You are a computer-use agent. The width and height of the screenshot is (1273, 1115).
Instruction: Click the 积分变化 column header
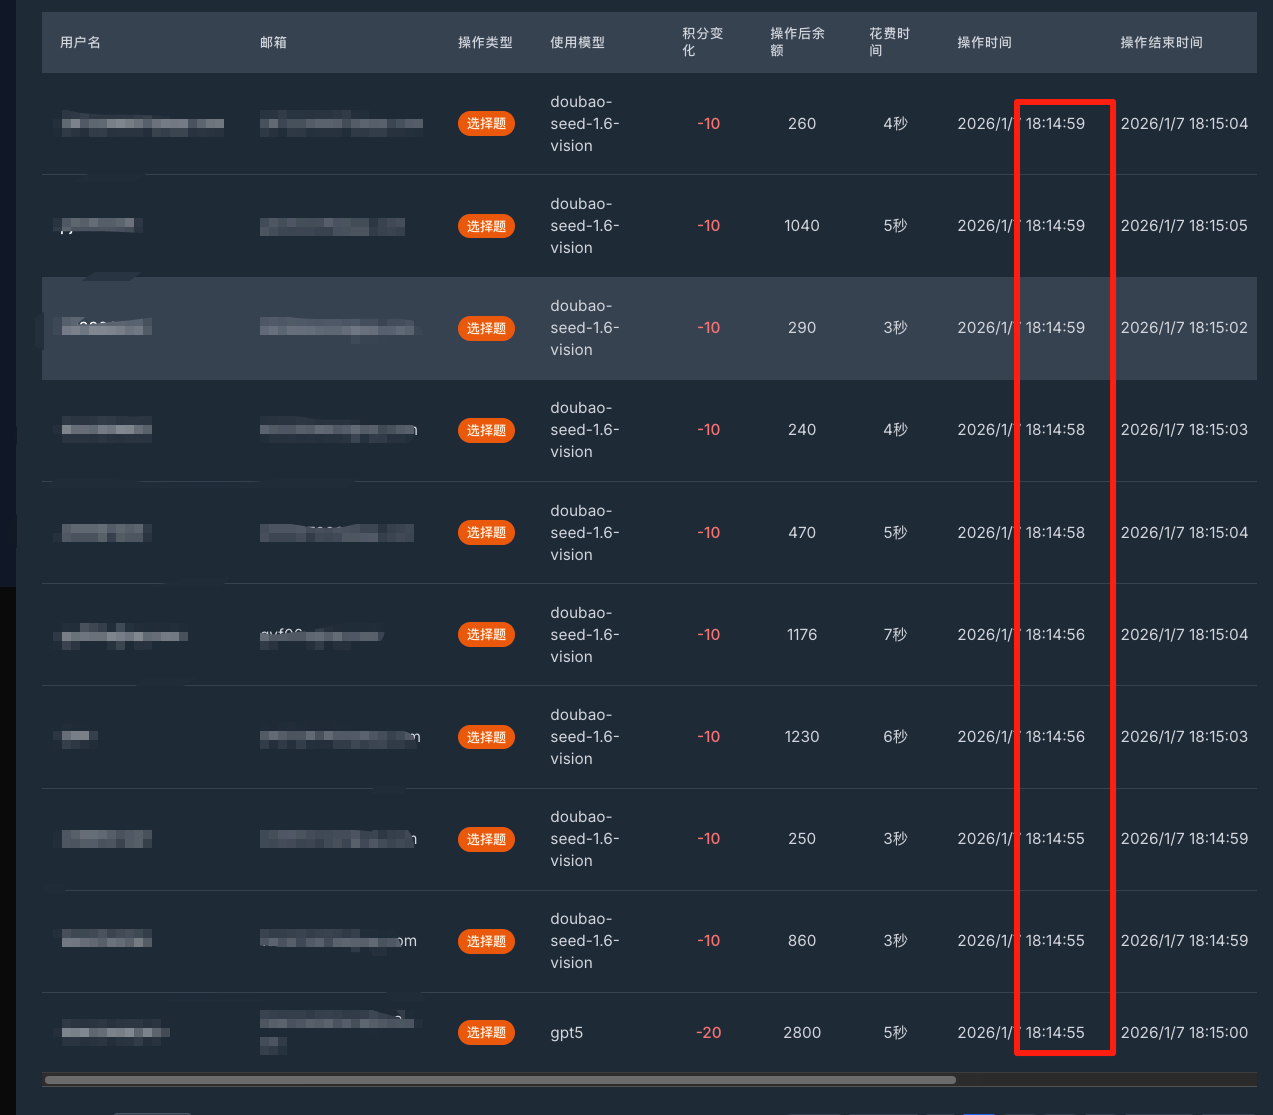coord(702,42)
